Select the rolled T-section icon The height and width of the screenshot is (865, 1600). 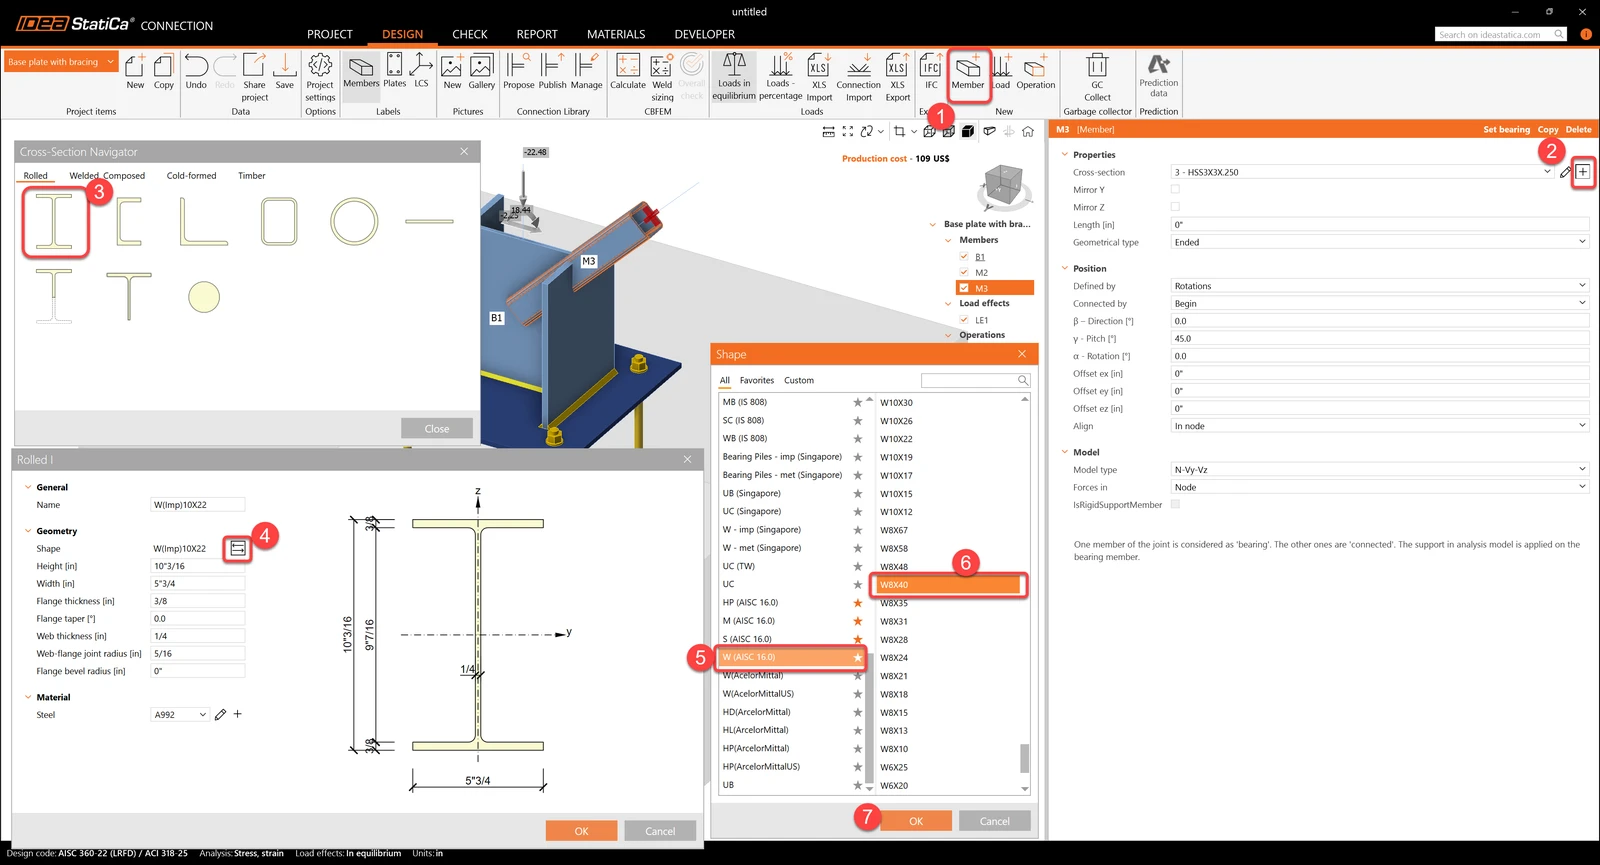[x=129, y=296]
